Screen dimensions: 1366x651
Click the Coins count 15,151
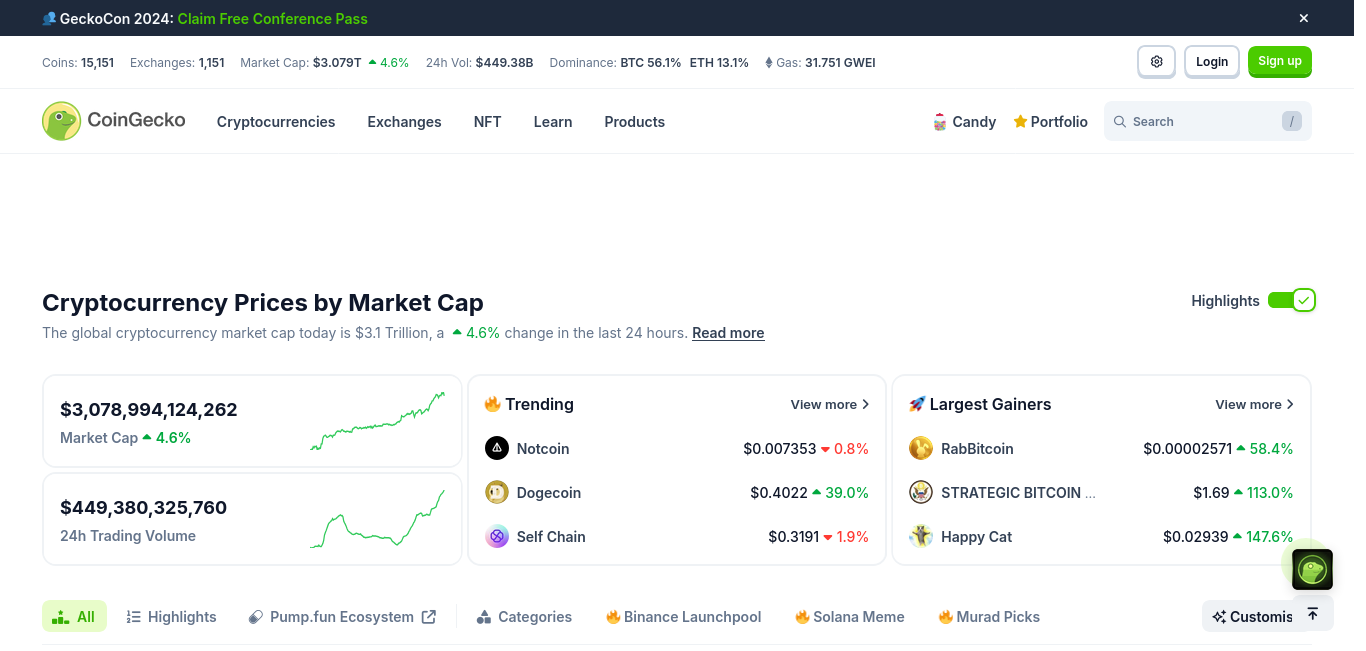coord(97,62)
